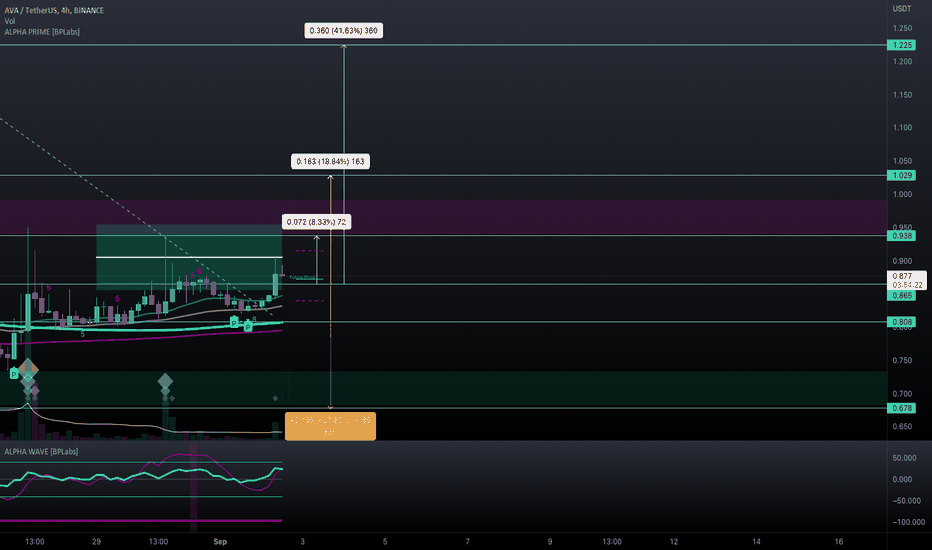Click the 14 date label on the time axis
Image resolution: width=932 pixels, height=550 pixels.
tap(756, 542)
